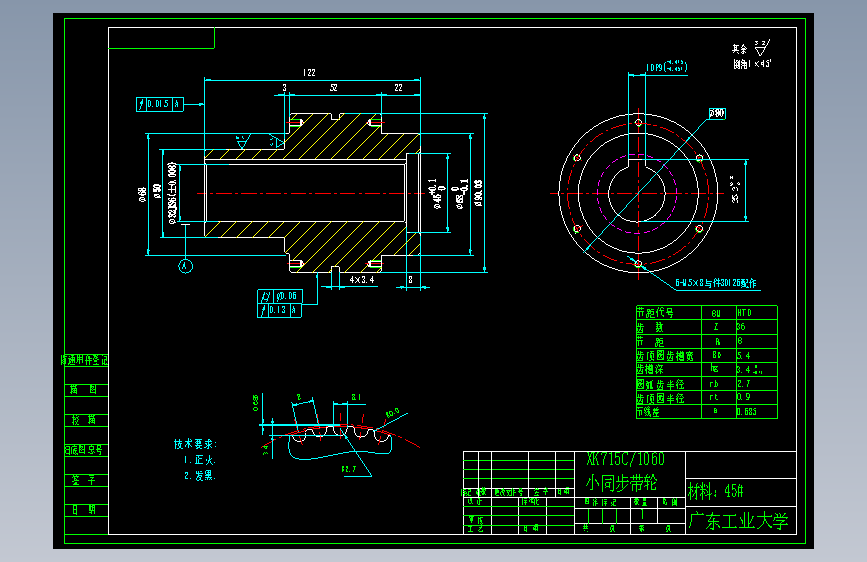Click the 6-M5×8 hole callout note

[715, 283]
